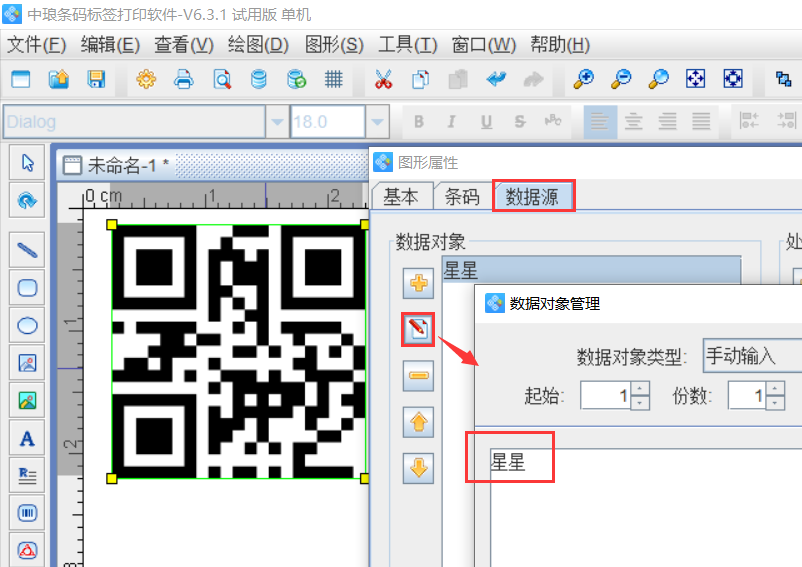Click the second fit-view icon with circle

(x=733, y=79)
